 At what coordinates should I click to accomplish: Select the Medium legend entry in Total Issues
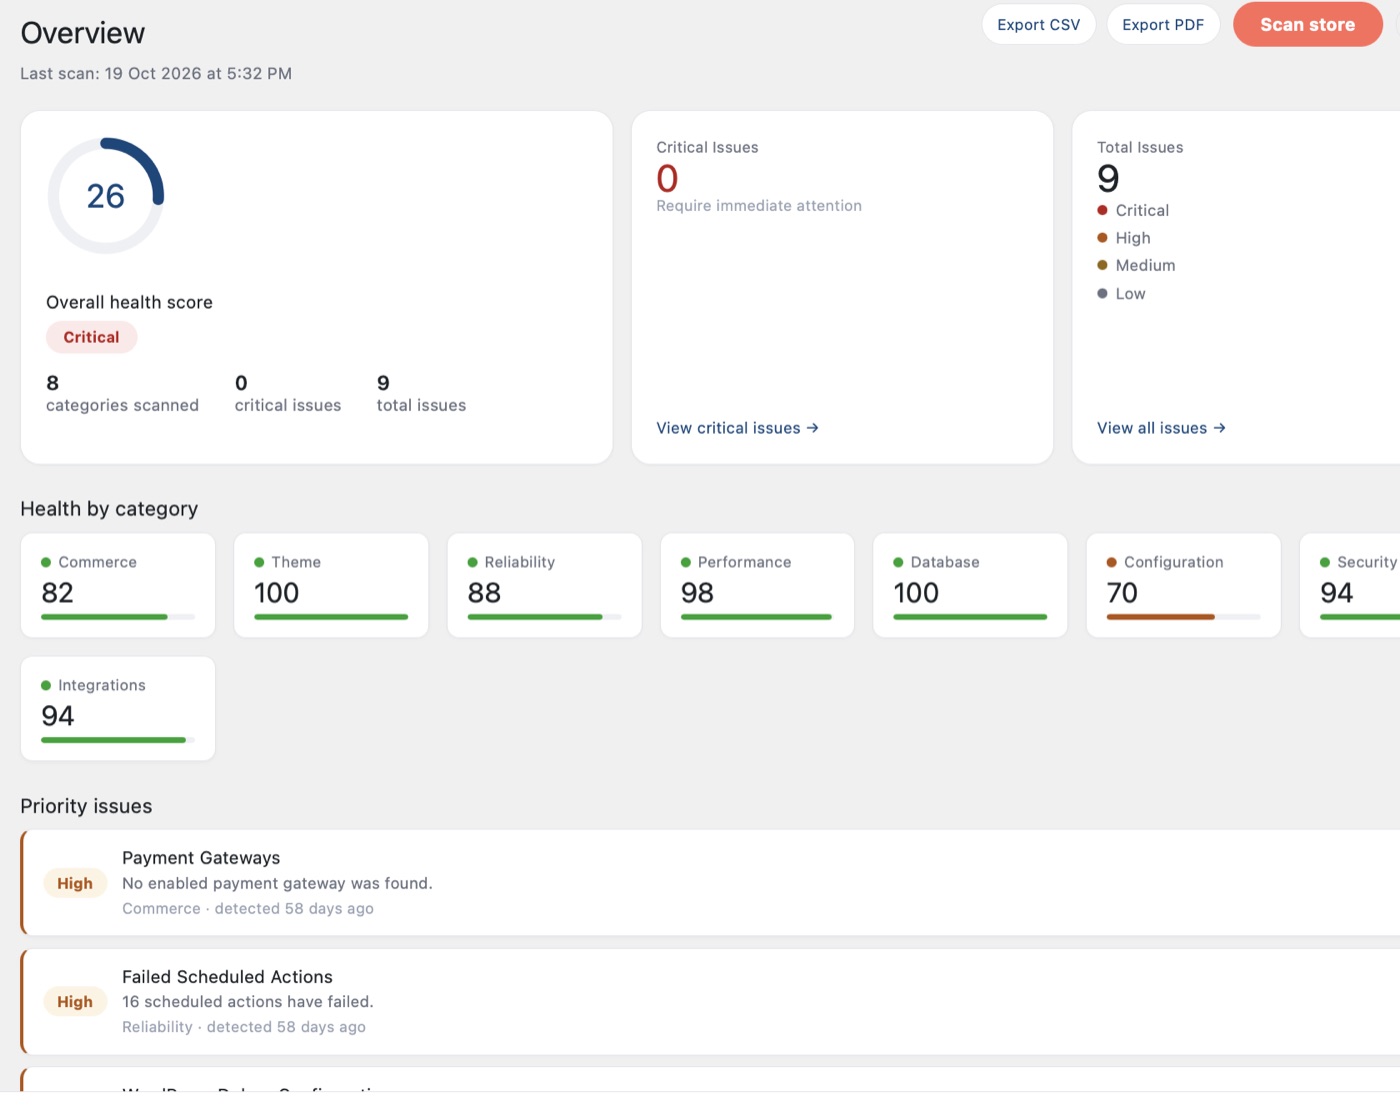click(1136, 265)
